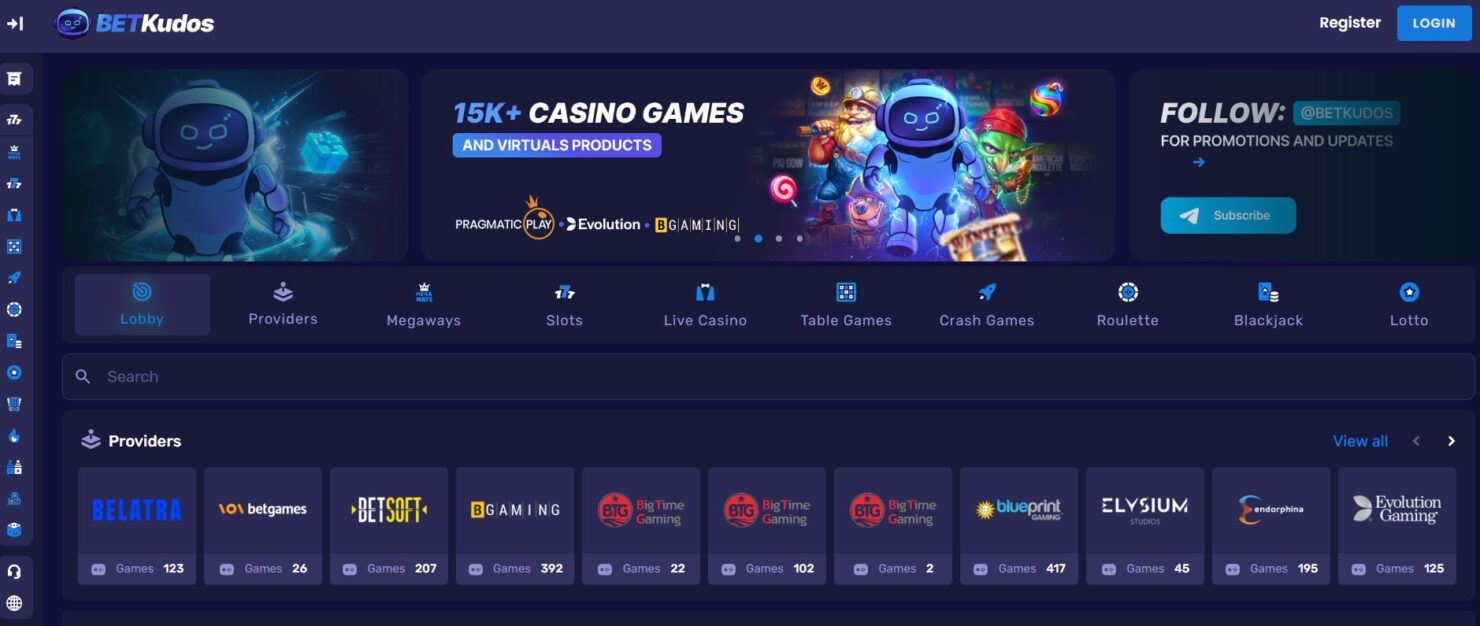This screenshot has height=626, width=1480.
Task: Subscribe via the Telegram button
Action: pyautogui.click(x=1228, y=215)
